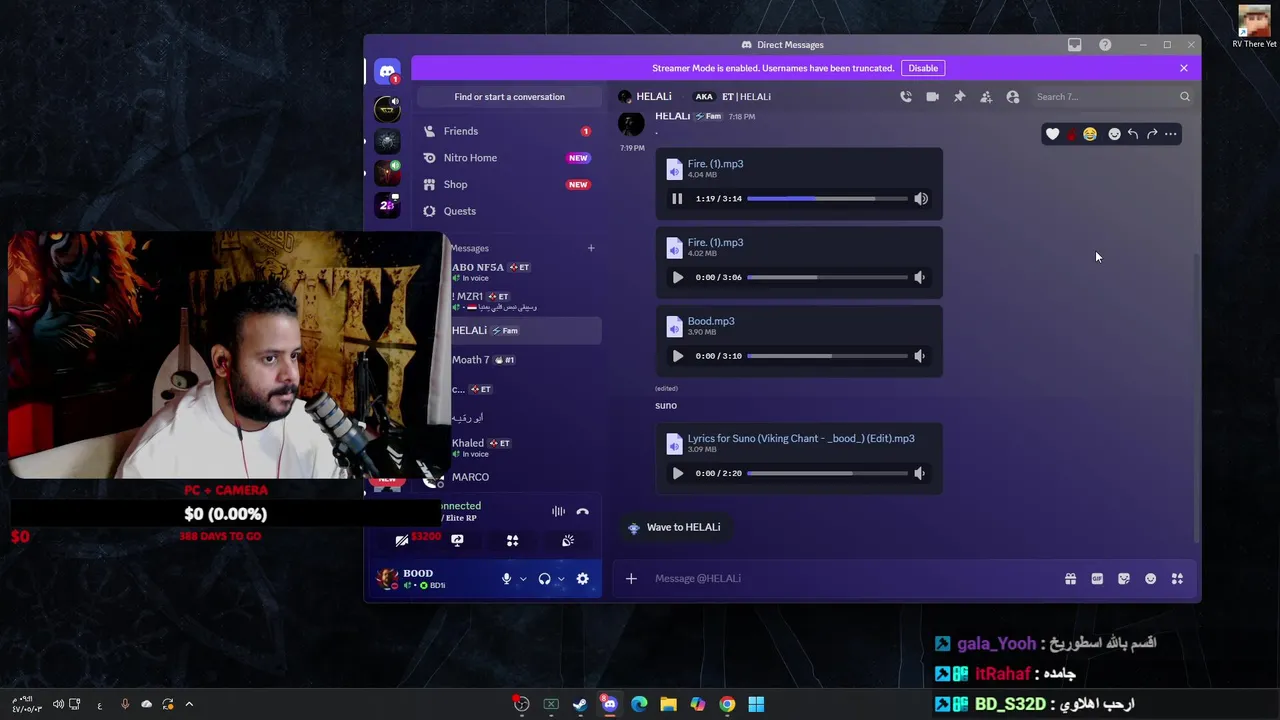Mute volume on Lyrics for Suno mp3
The height and width of the screenshot is (720, 1280).
[920, 474]
